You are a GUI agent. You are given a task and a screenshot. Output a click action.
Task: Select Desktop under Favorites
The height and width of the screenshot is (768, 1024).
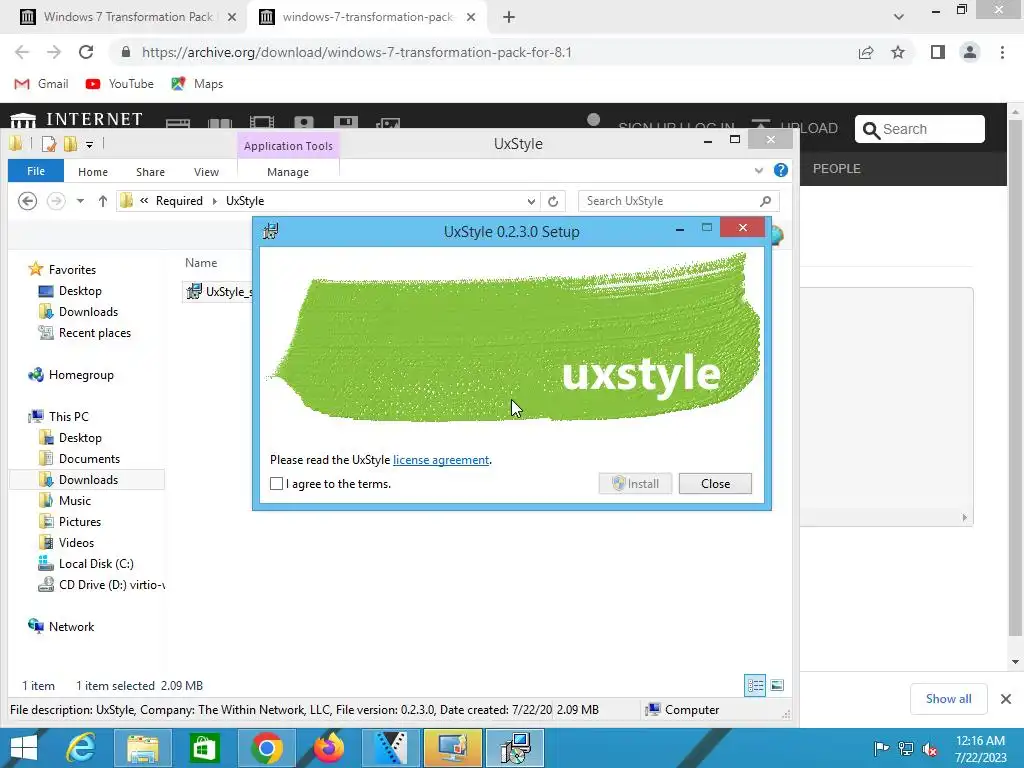tap(80, 291)
